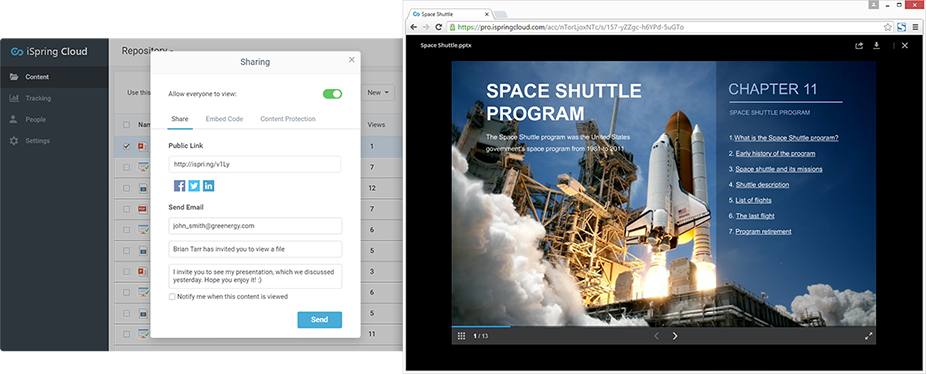Open 'The last flight' link
Screen dimensions: 926x374
pyautogui.click(x=755, y=216)
